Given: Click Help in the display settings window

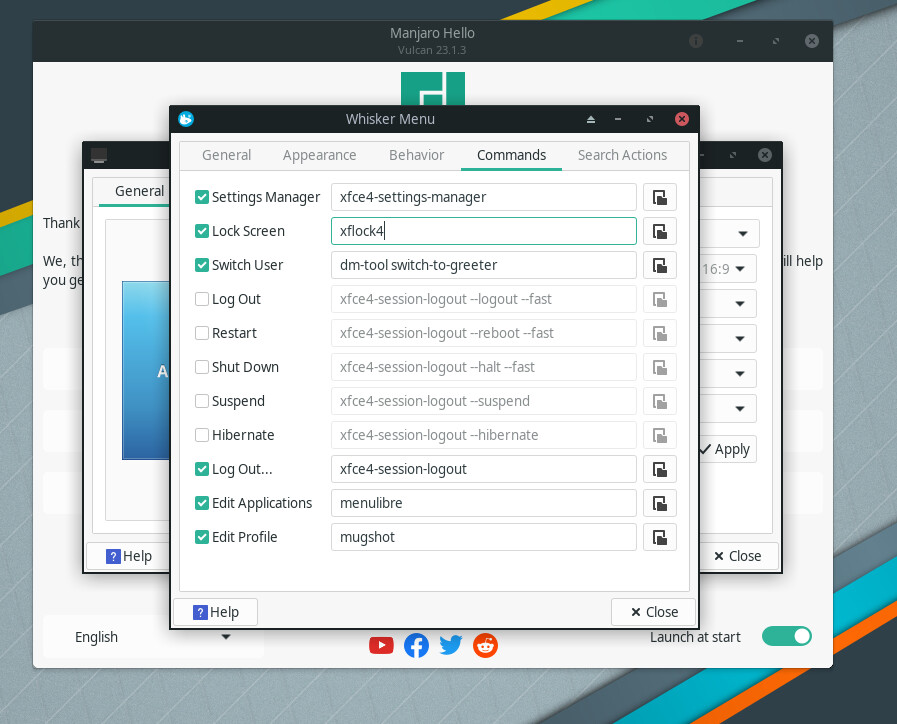Looking at the screenshot, I should [128, 556].
